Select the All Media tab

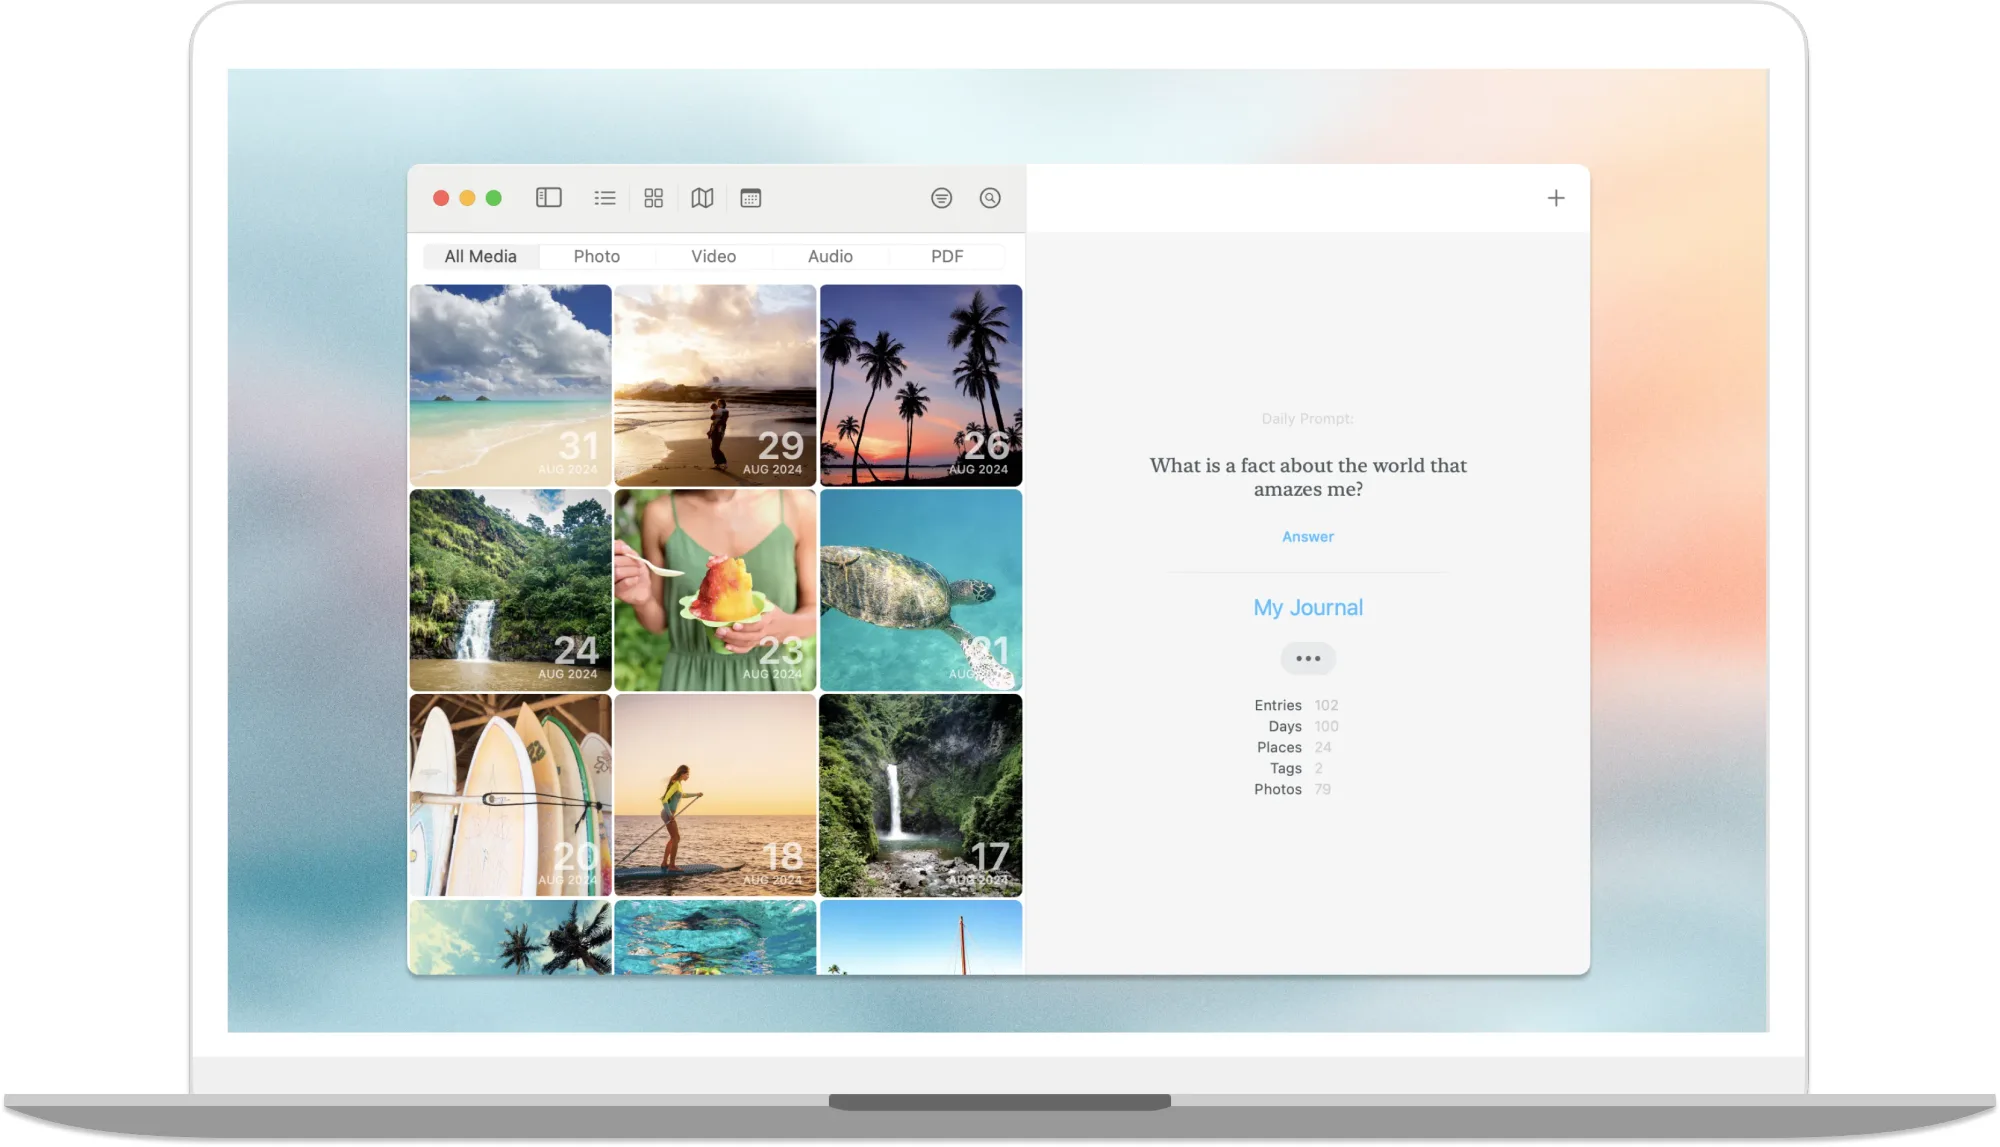[481, 256]
